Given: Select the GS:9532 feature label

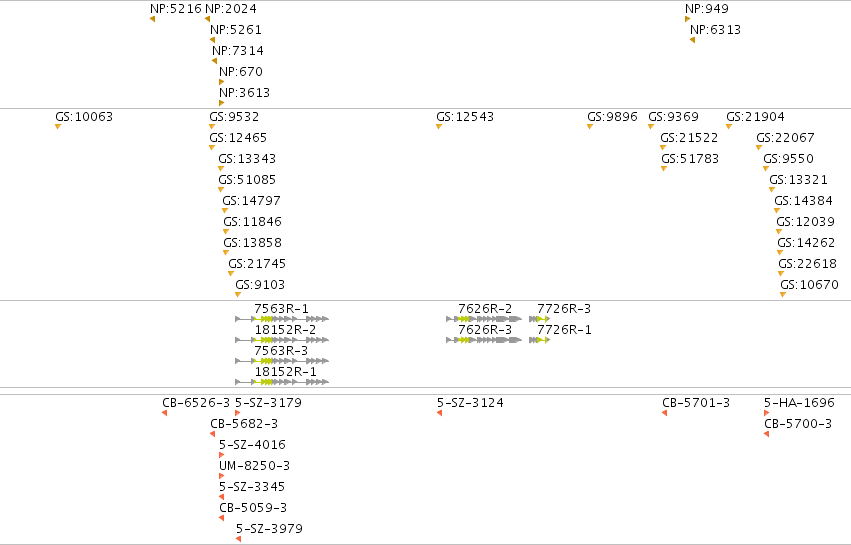Looking at the screenshot, I should 234,117.
